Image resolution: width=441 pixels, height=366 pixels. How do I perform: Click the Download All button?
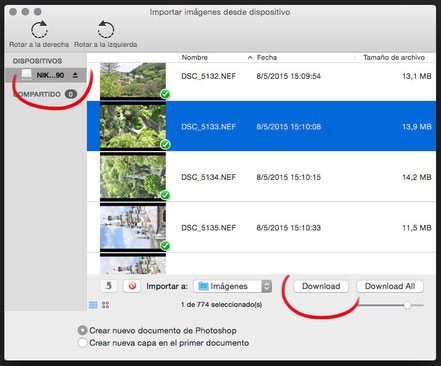click(390, 286)
